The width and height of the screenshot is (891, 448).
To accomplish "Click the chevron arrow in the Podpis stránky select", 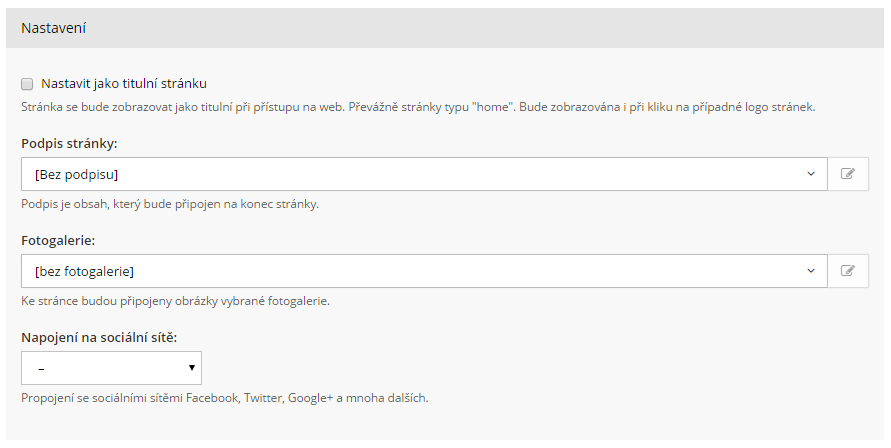I will [x=811, y=174].
